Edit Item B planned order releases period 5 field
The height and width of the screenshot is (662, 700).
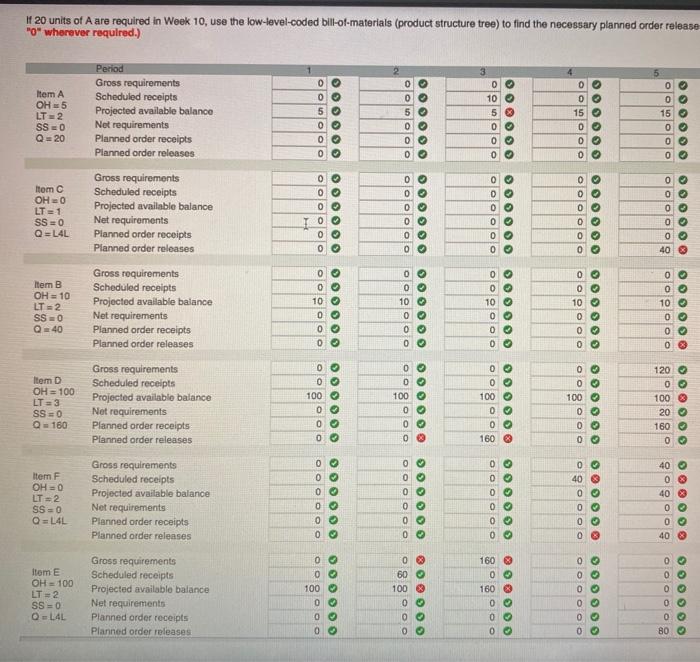tap(645, 345)
